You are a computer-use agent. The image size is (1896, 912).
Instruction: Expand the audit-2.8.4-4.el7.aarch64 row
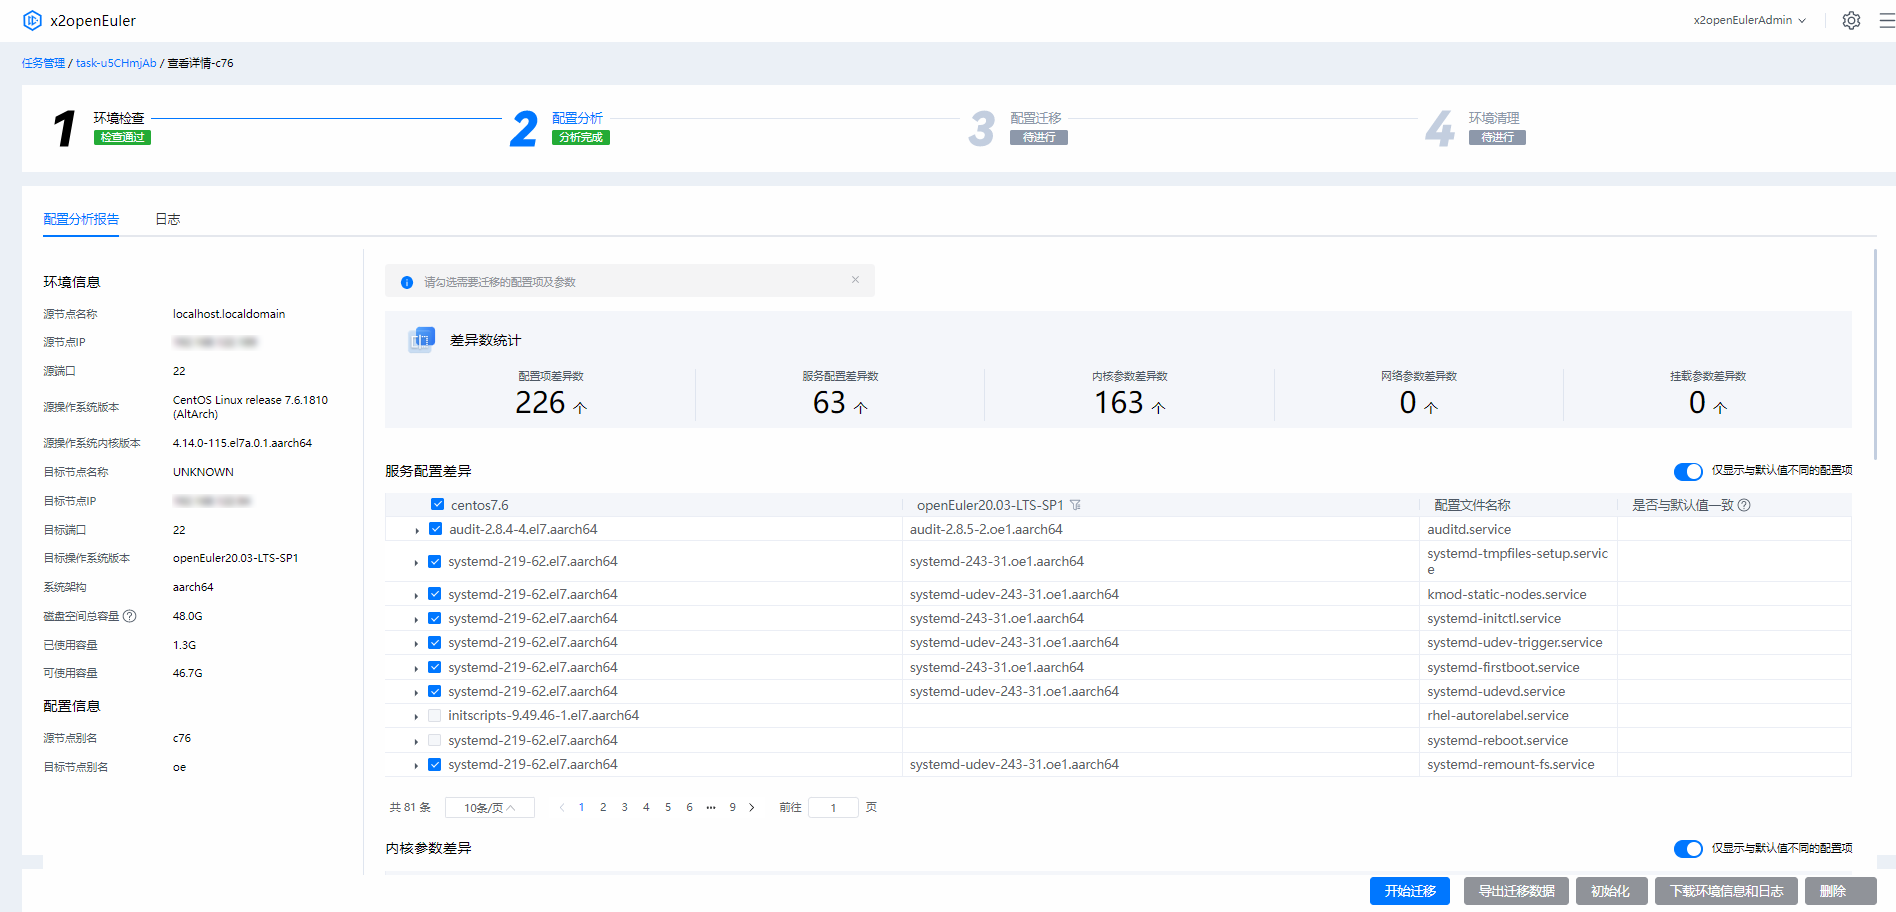(x=417, y=530)
